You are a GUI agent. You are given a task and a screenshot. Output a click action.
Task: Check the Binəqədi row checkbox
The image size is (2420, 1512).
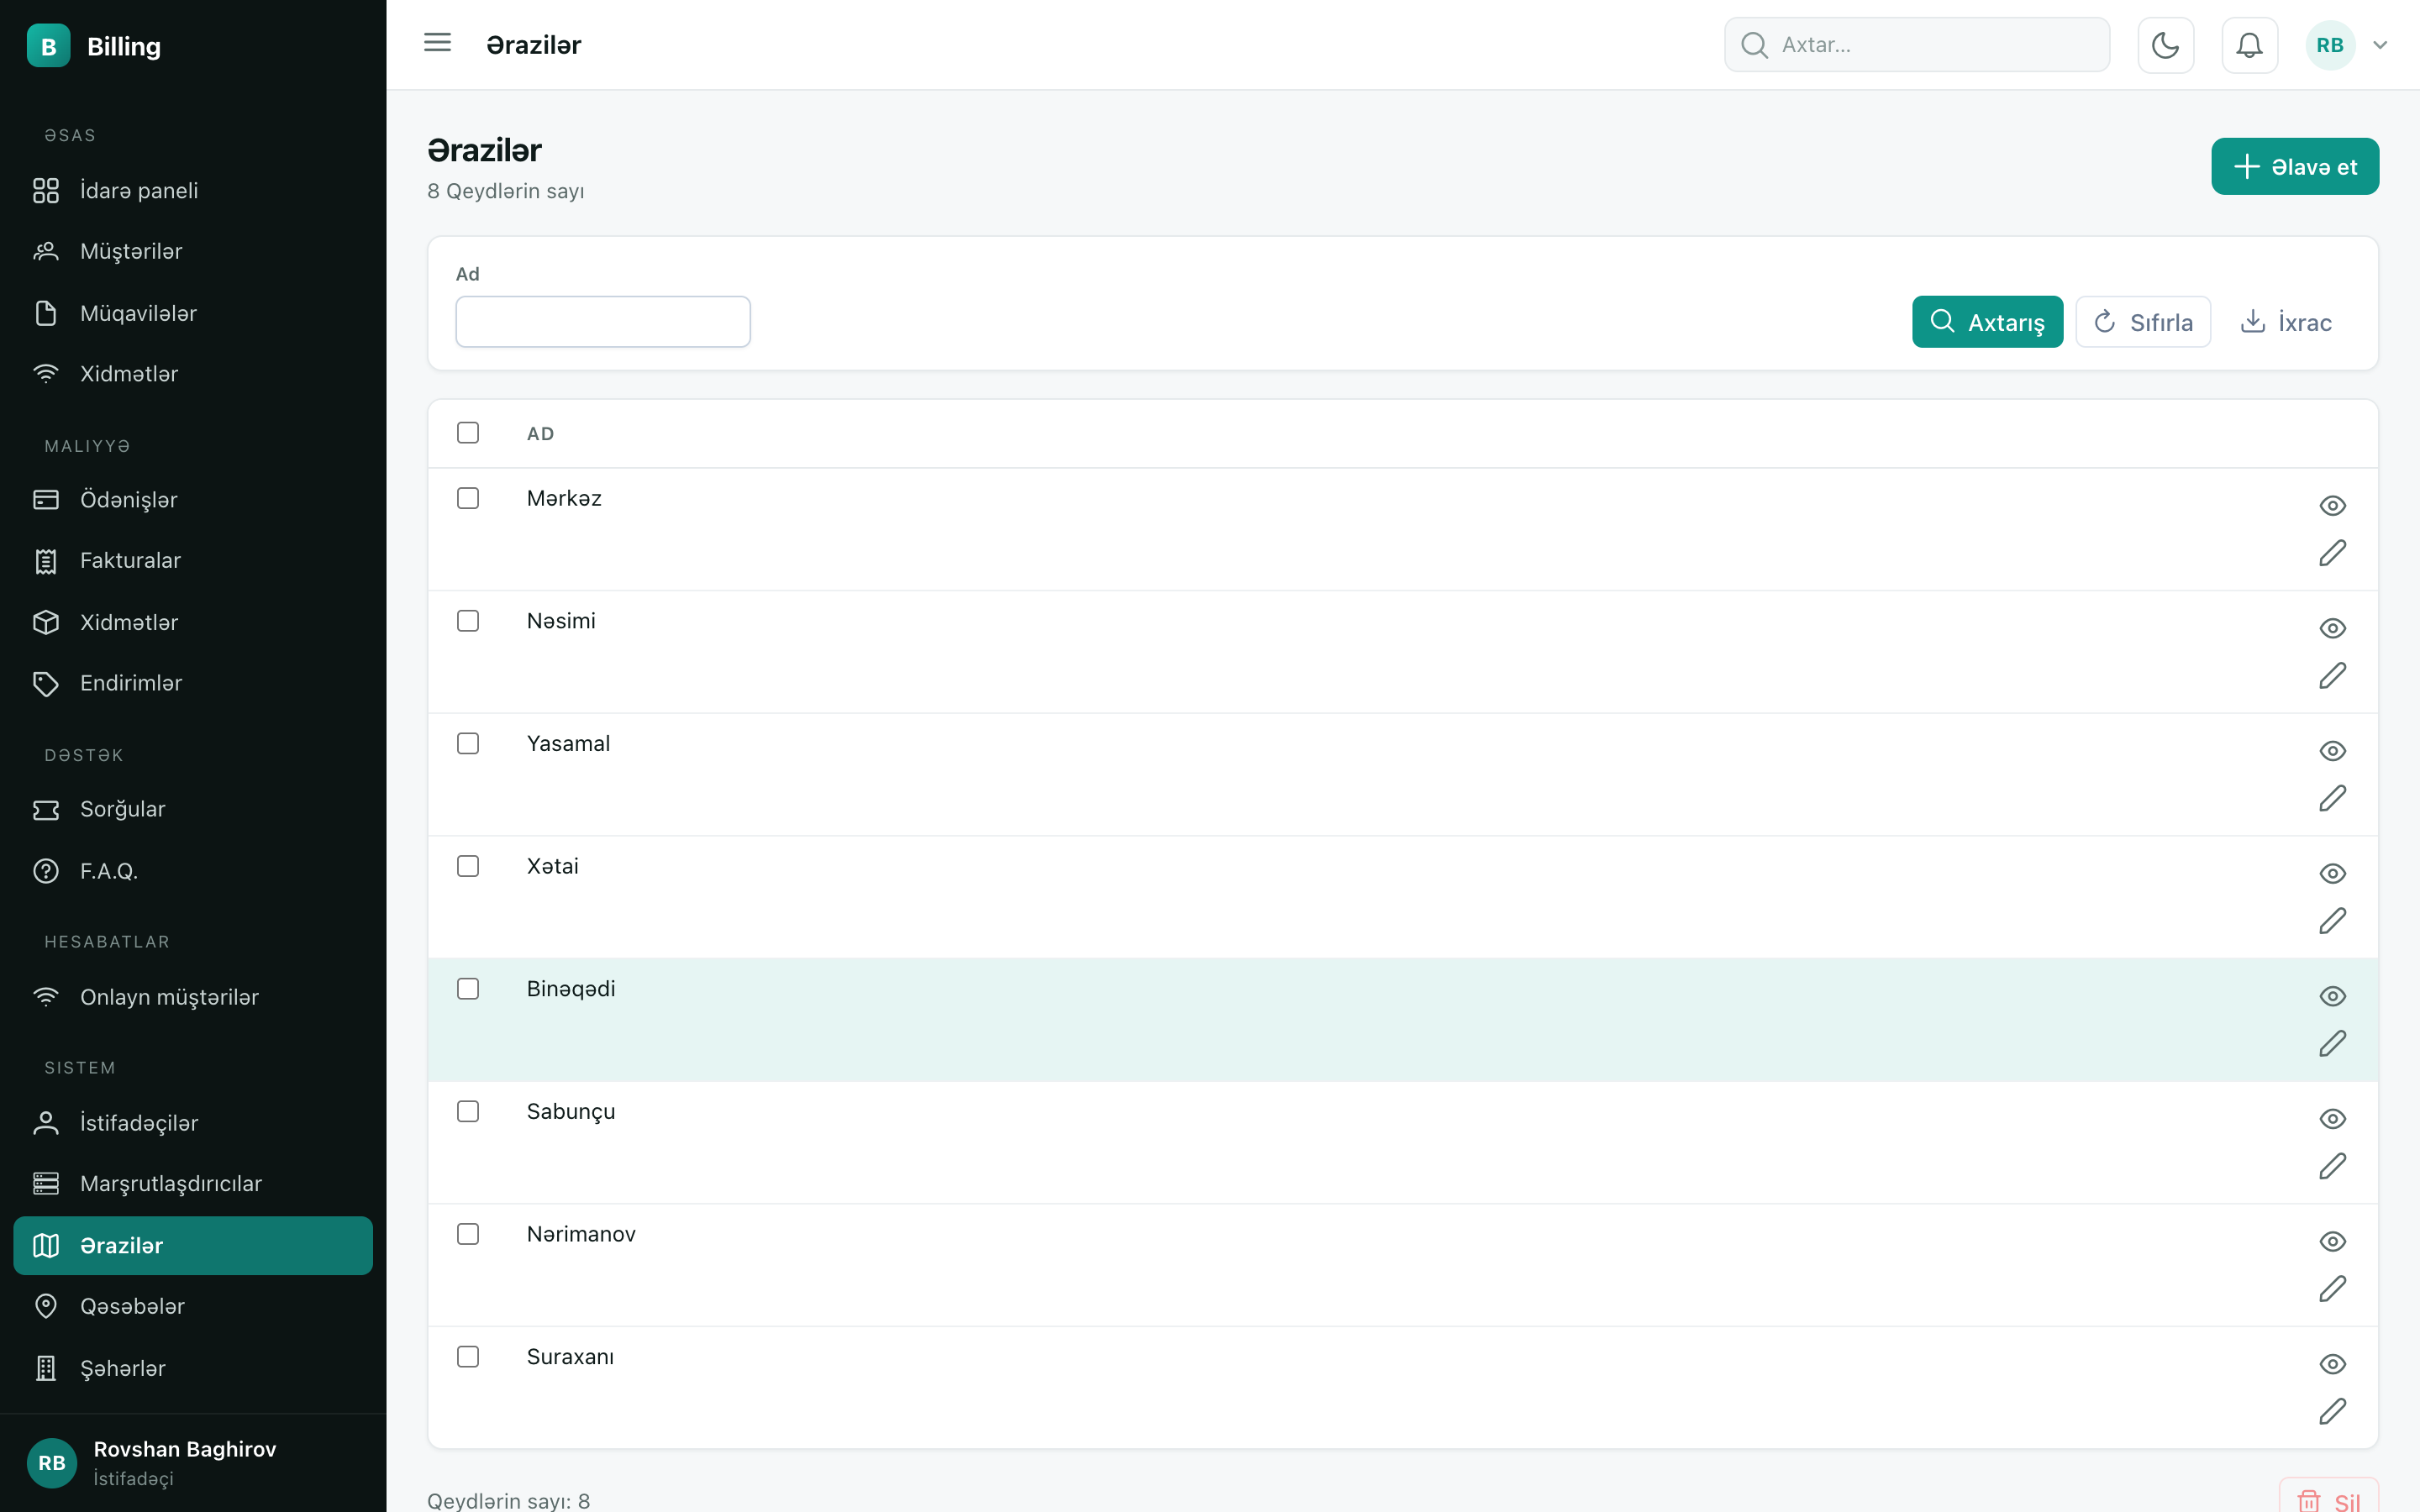468,989
